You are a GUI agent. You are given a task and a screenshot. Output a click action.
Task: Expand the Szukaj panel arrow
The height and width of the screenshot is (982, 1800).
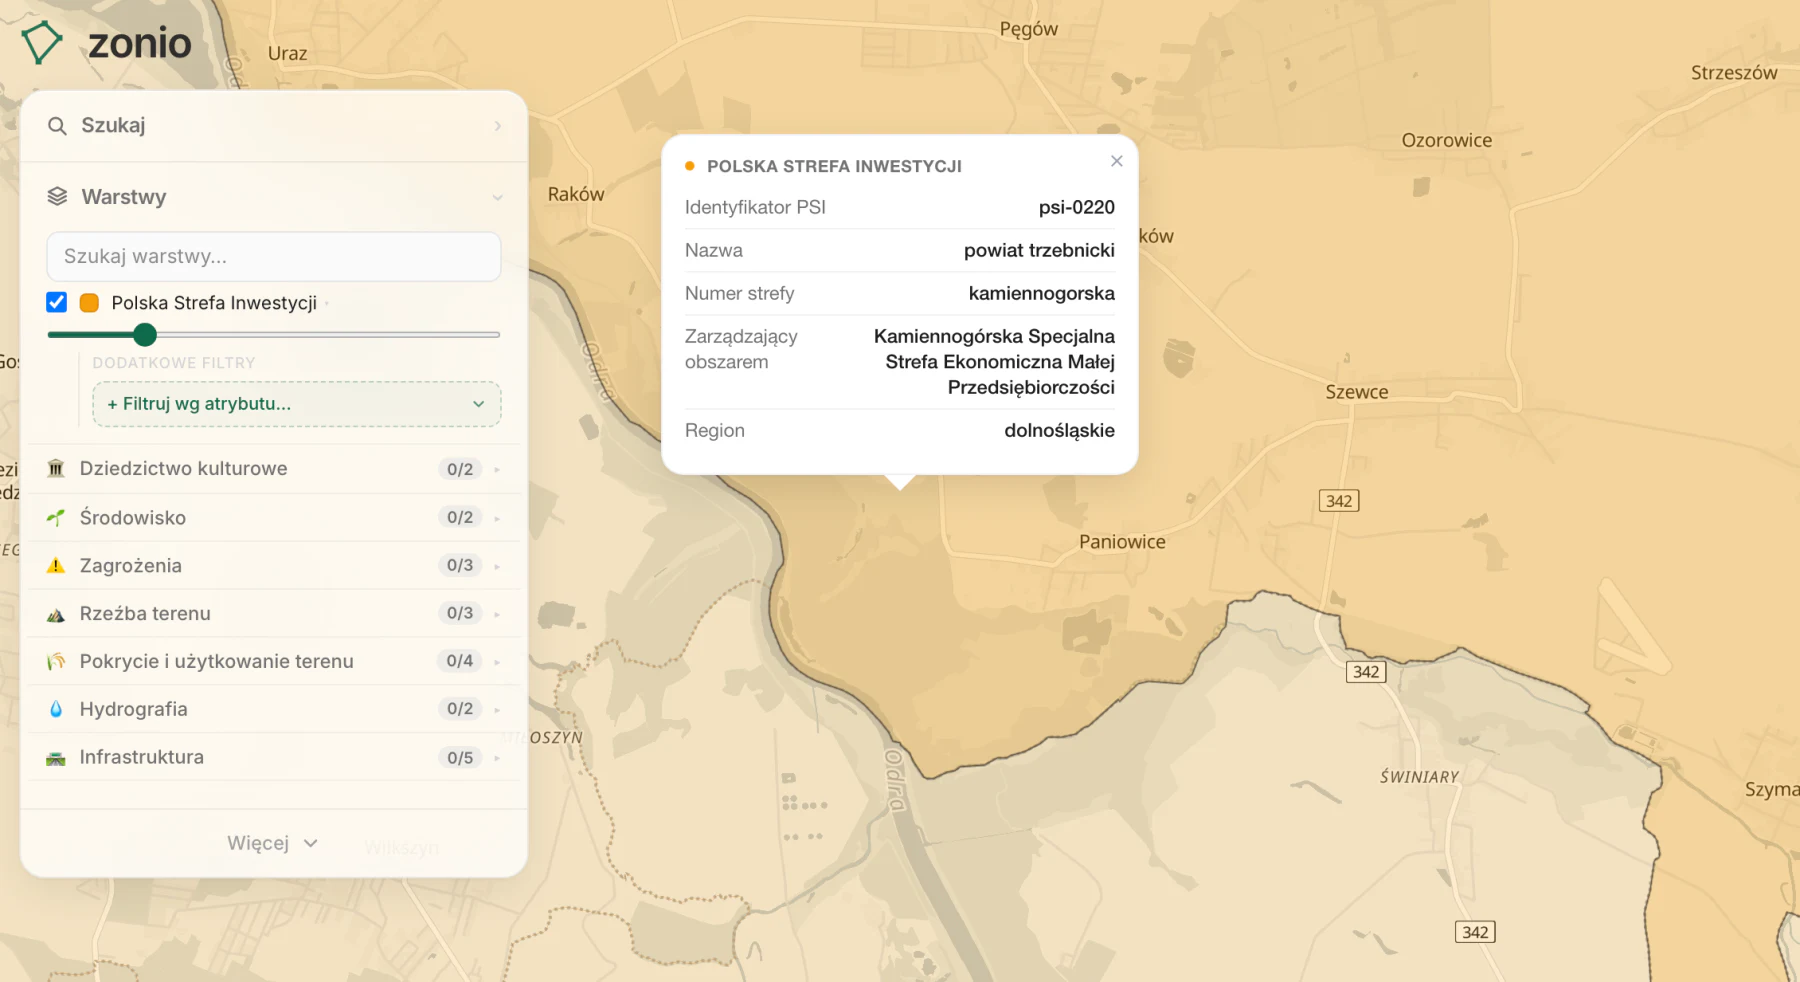(497, 126)
